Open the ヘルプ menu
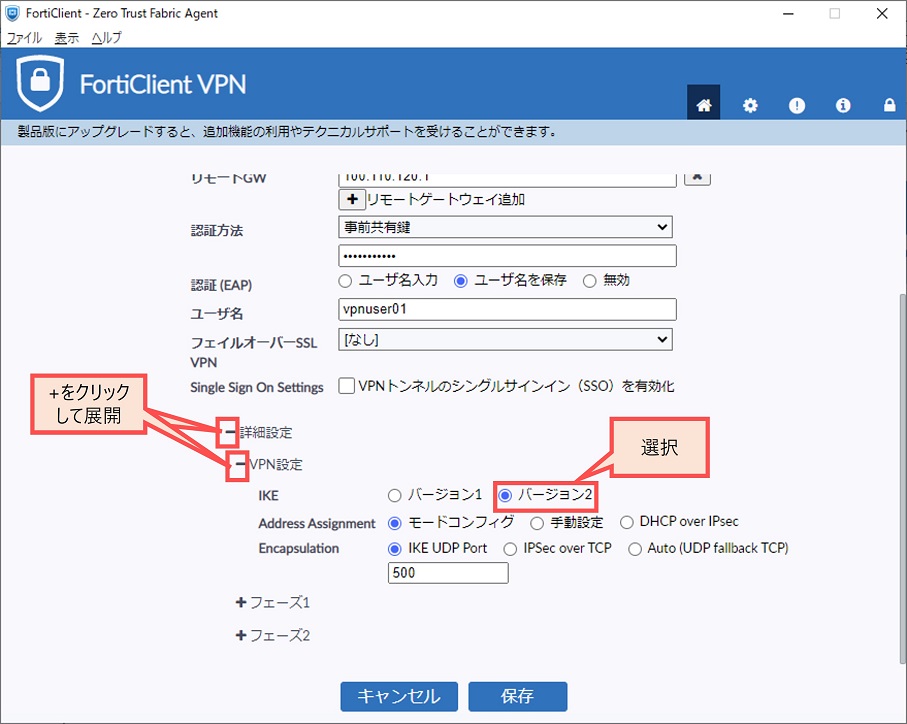Viewport: 907px width, 724px height. 106,37
